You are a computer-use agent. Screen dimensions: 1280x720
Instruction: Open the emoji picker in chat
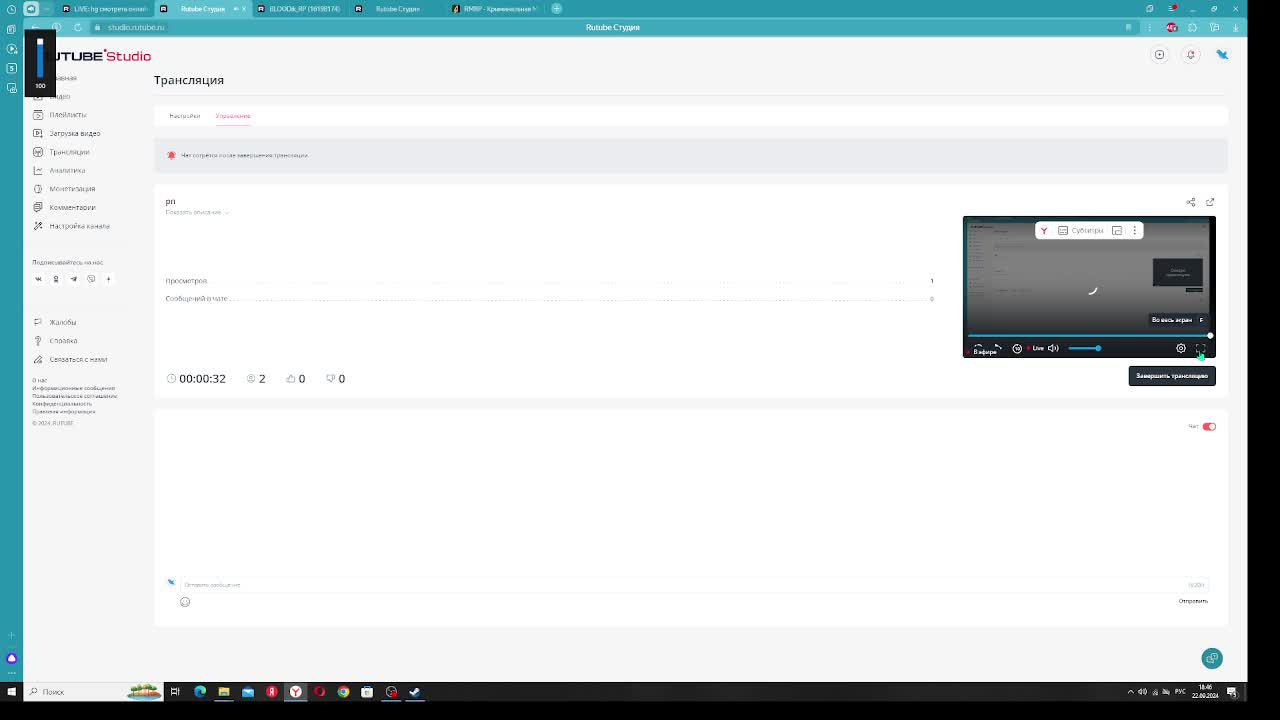tap(185, 602)
